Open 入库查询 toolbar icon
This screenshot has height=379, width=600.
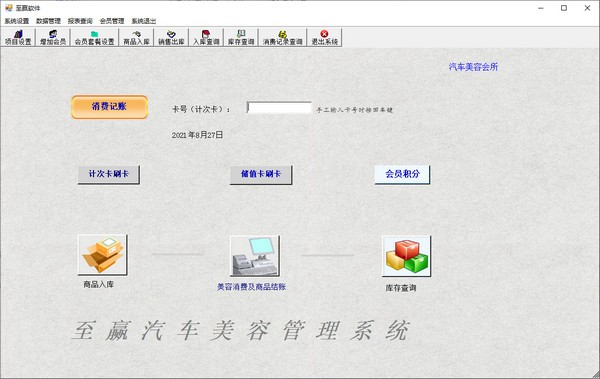[206, 38]
